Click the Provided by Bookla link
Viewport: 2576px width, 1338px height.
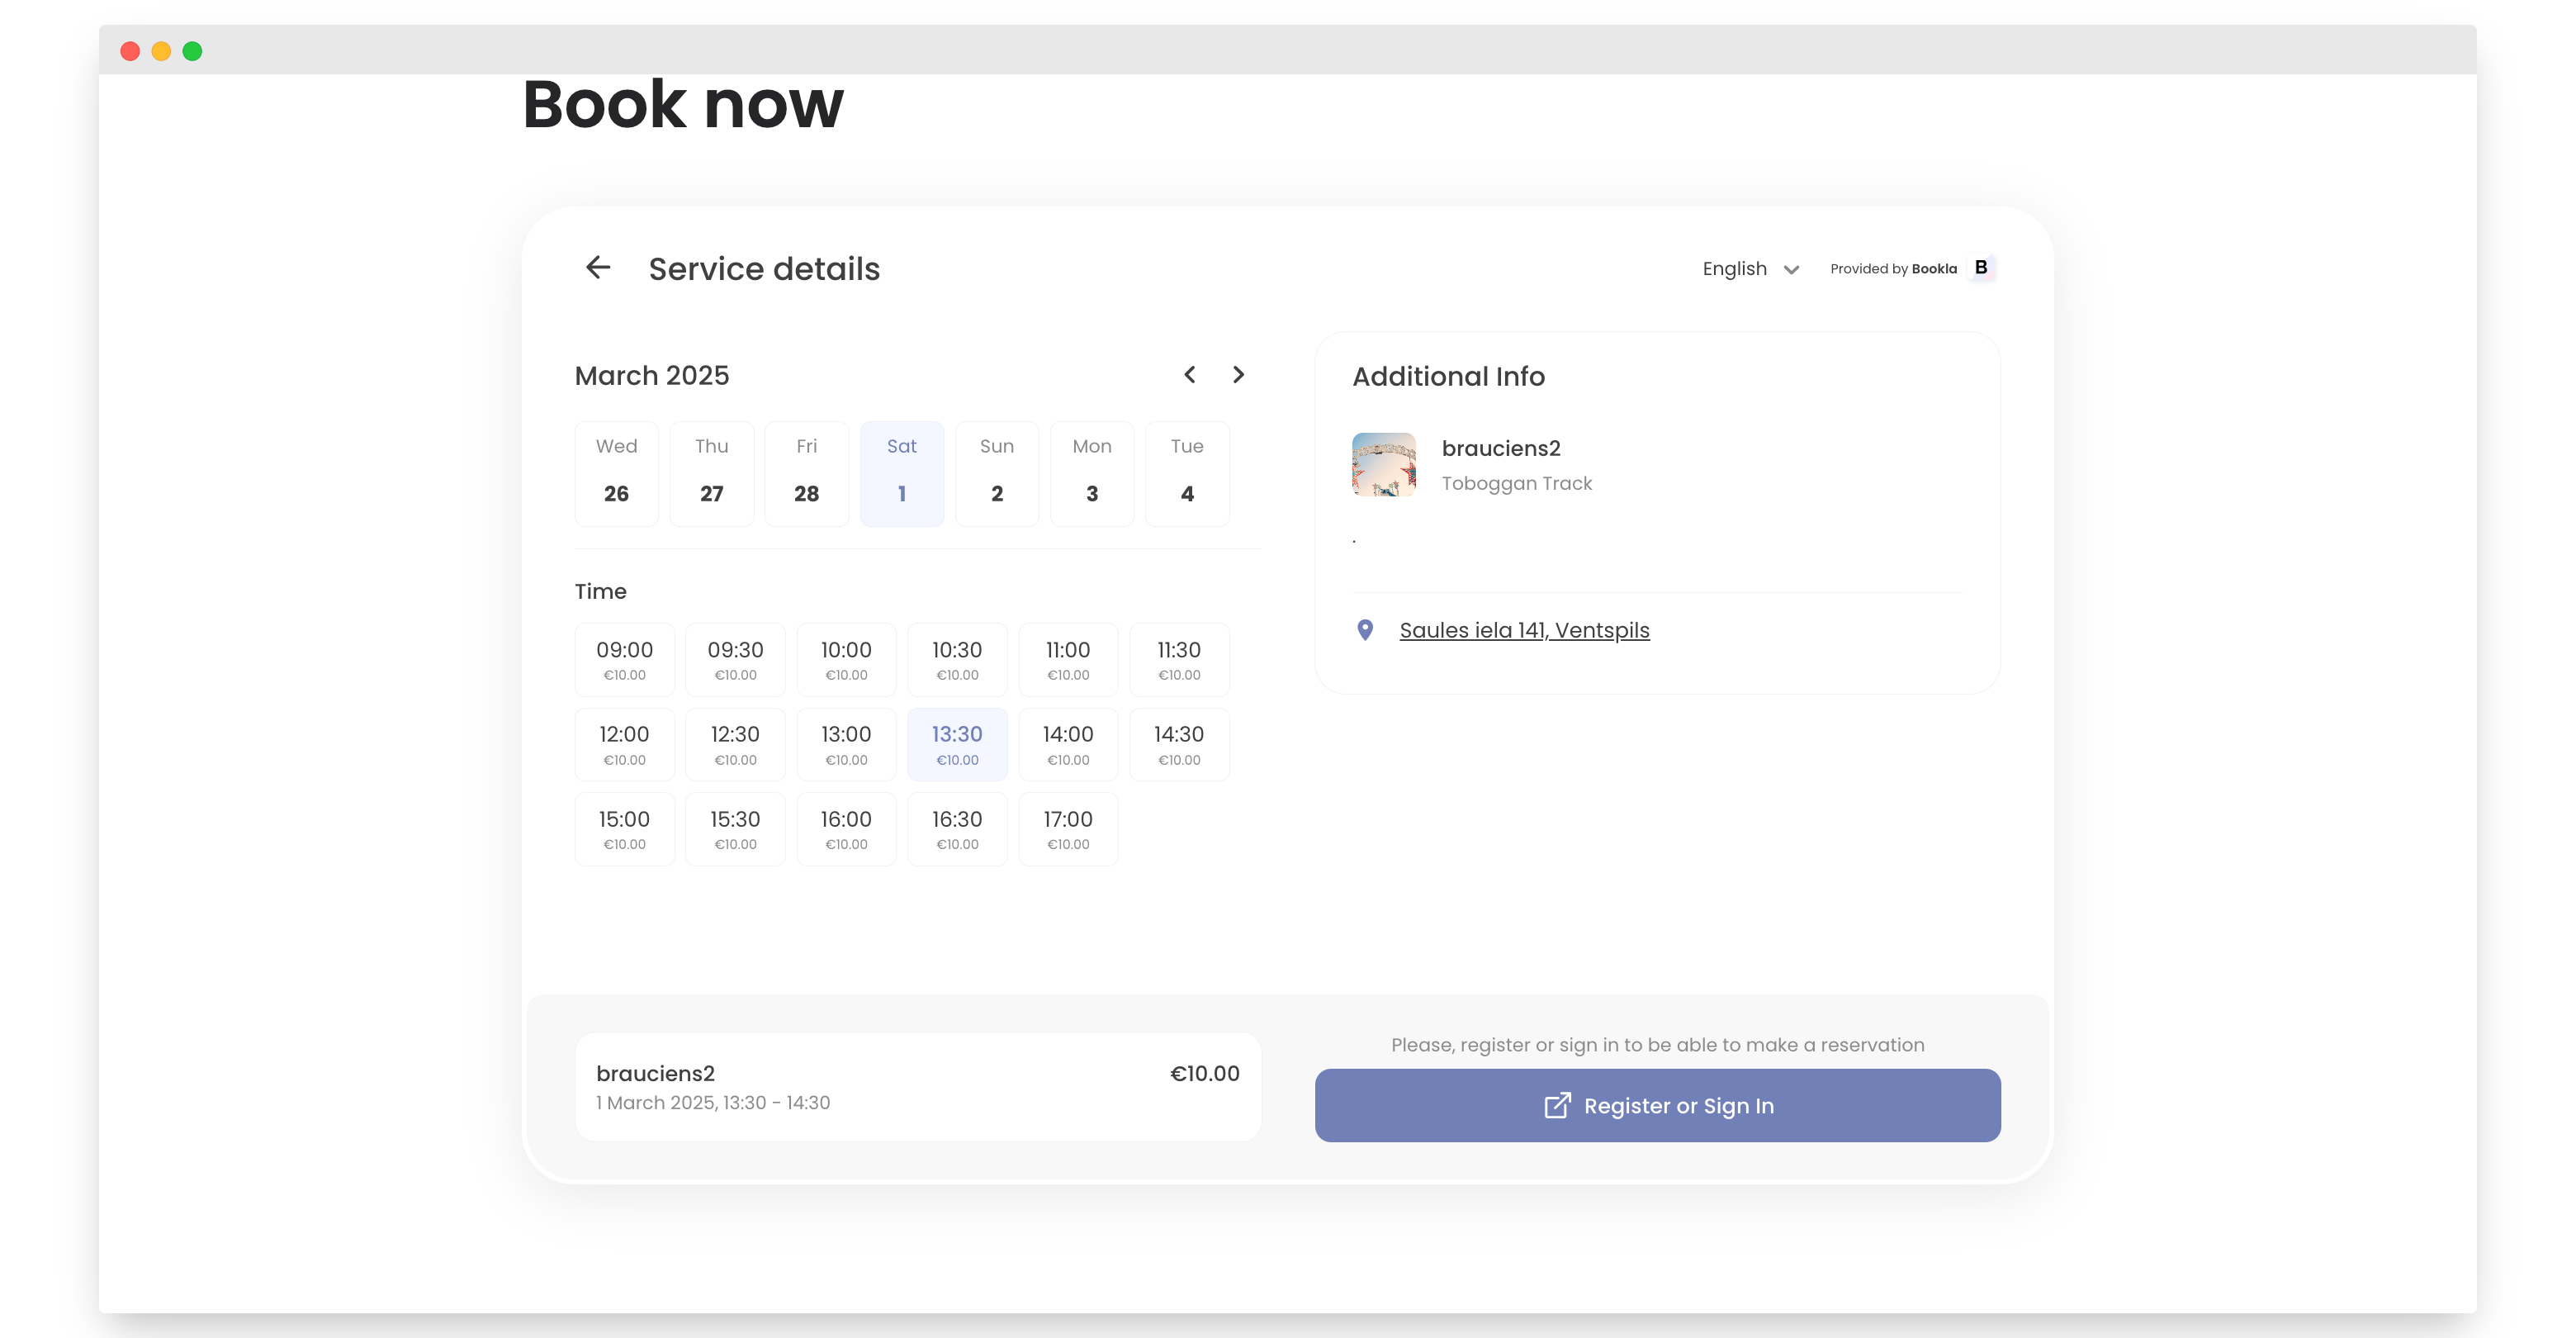coord(1892,269)
